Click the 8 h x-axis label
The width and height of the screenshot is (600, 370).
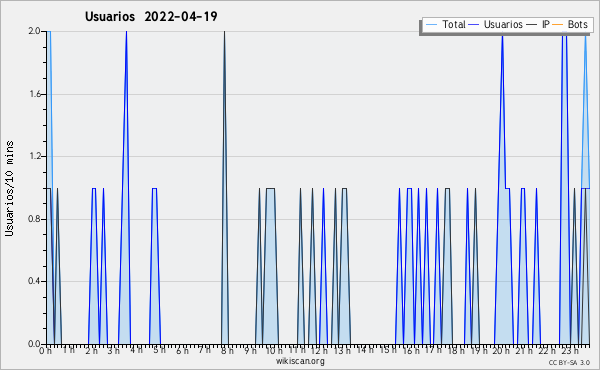[227, 351]
